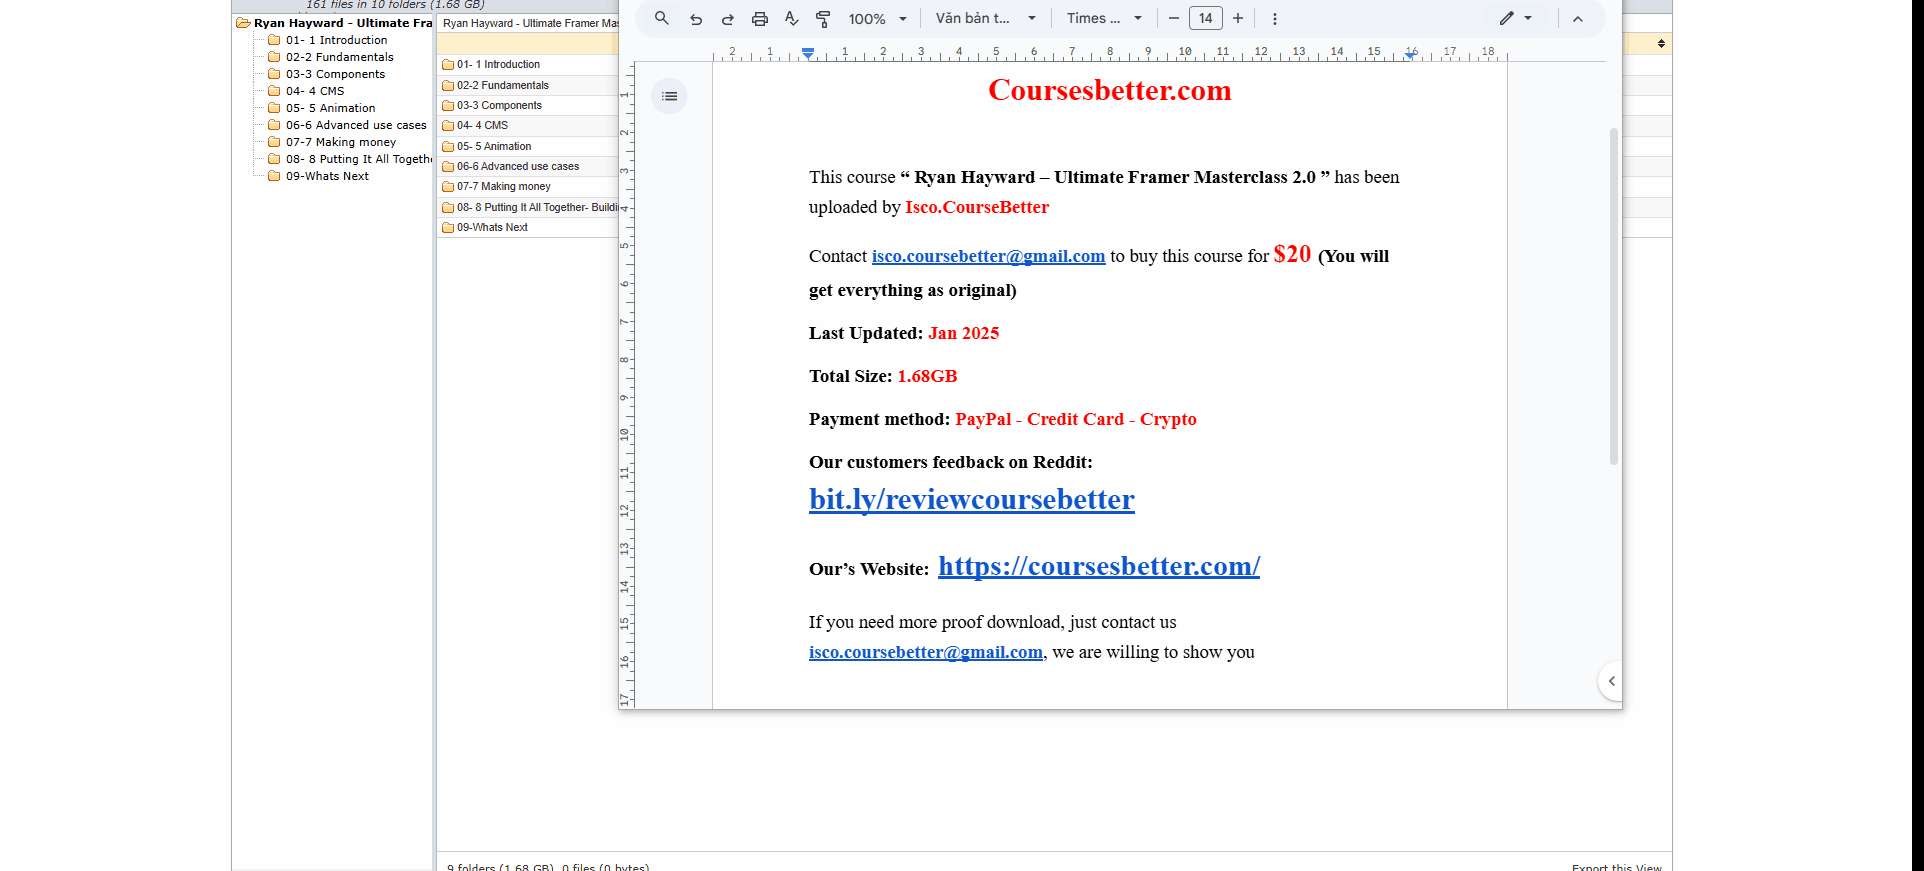1924x871 pixels.
Task: Increase font size with the plus button
Action: 1238,18
